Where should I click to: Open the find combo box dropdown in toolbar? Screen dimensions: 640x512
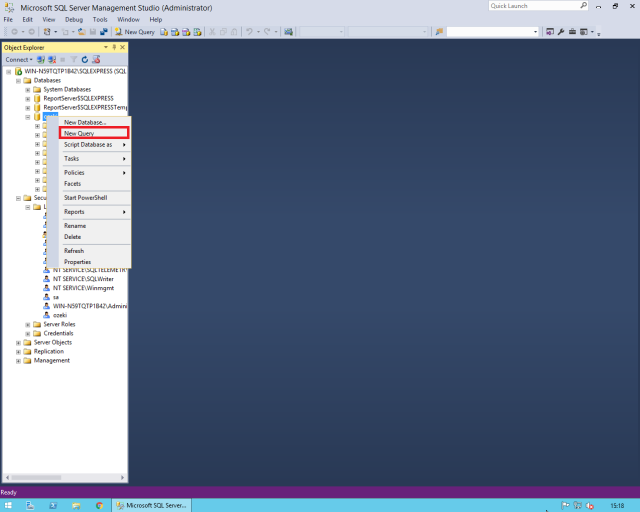point(536,32)
